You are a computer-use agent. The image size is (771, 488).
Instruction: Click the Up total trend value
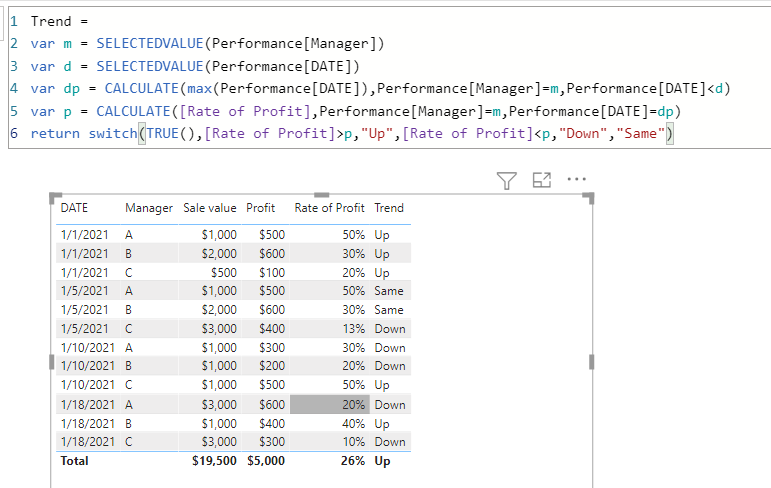coord(382,461)
